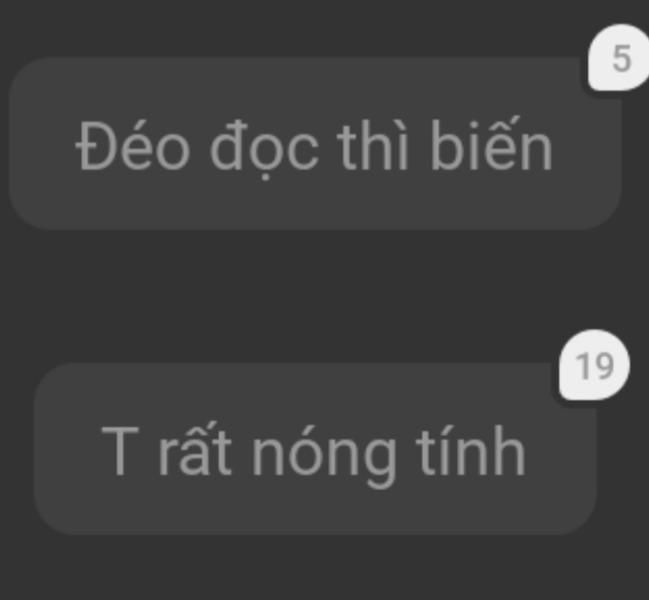
Task: Select the "Đéo đọc thì biến" bubble
Action: click(x=315, y=143)
